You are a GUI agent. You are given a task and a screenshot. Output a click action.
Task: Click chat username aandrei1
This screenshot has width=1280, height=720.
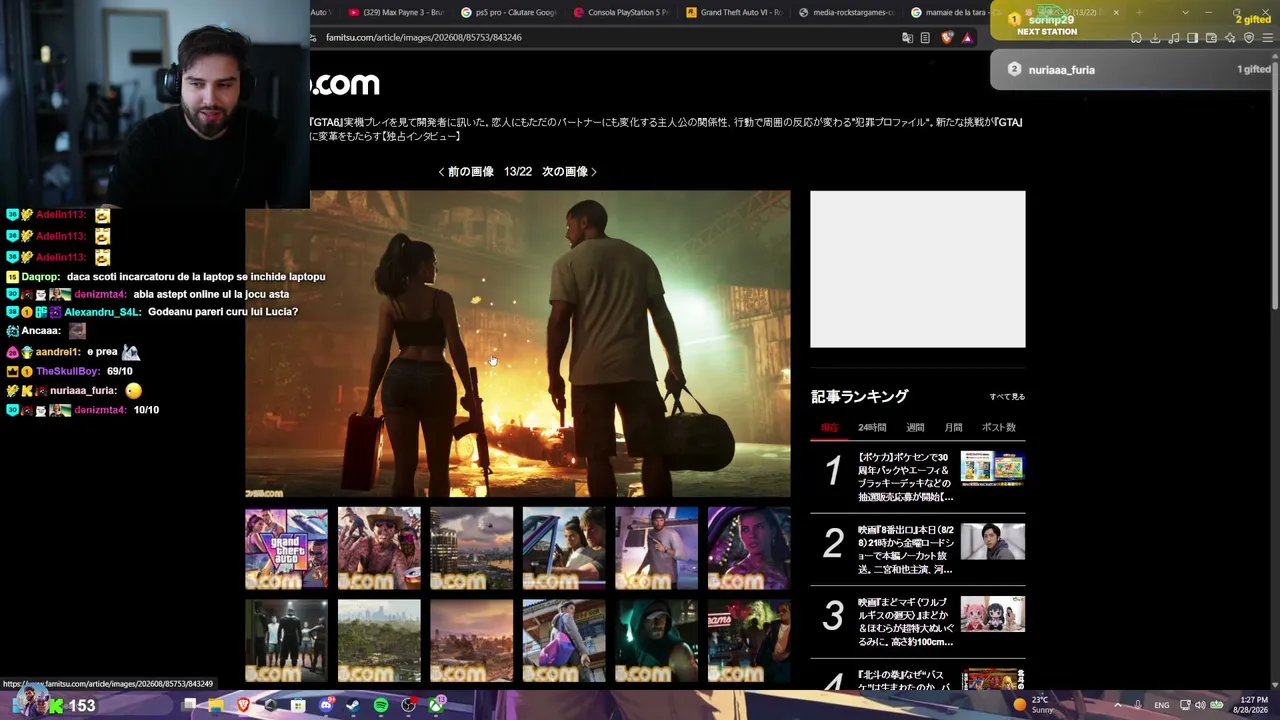click(56, 352)
